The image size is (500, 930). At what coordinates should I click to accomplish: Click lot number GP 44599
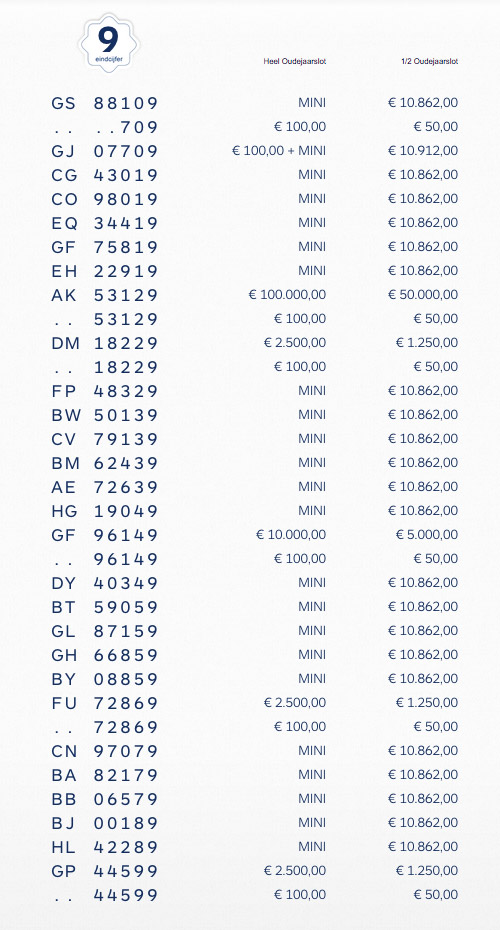[x=105, y=871]
